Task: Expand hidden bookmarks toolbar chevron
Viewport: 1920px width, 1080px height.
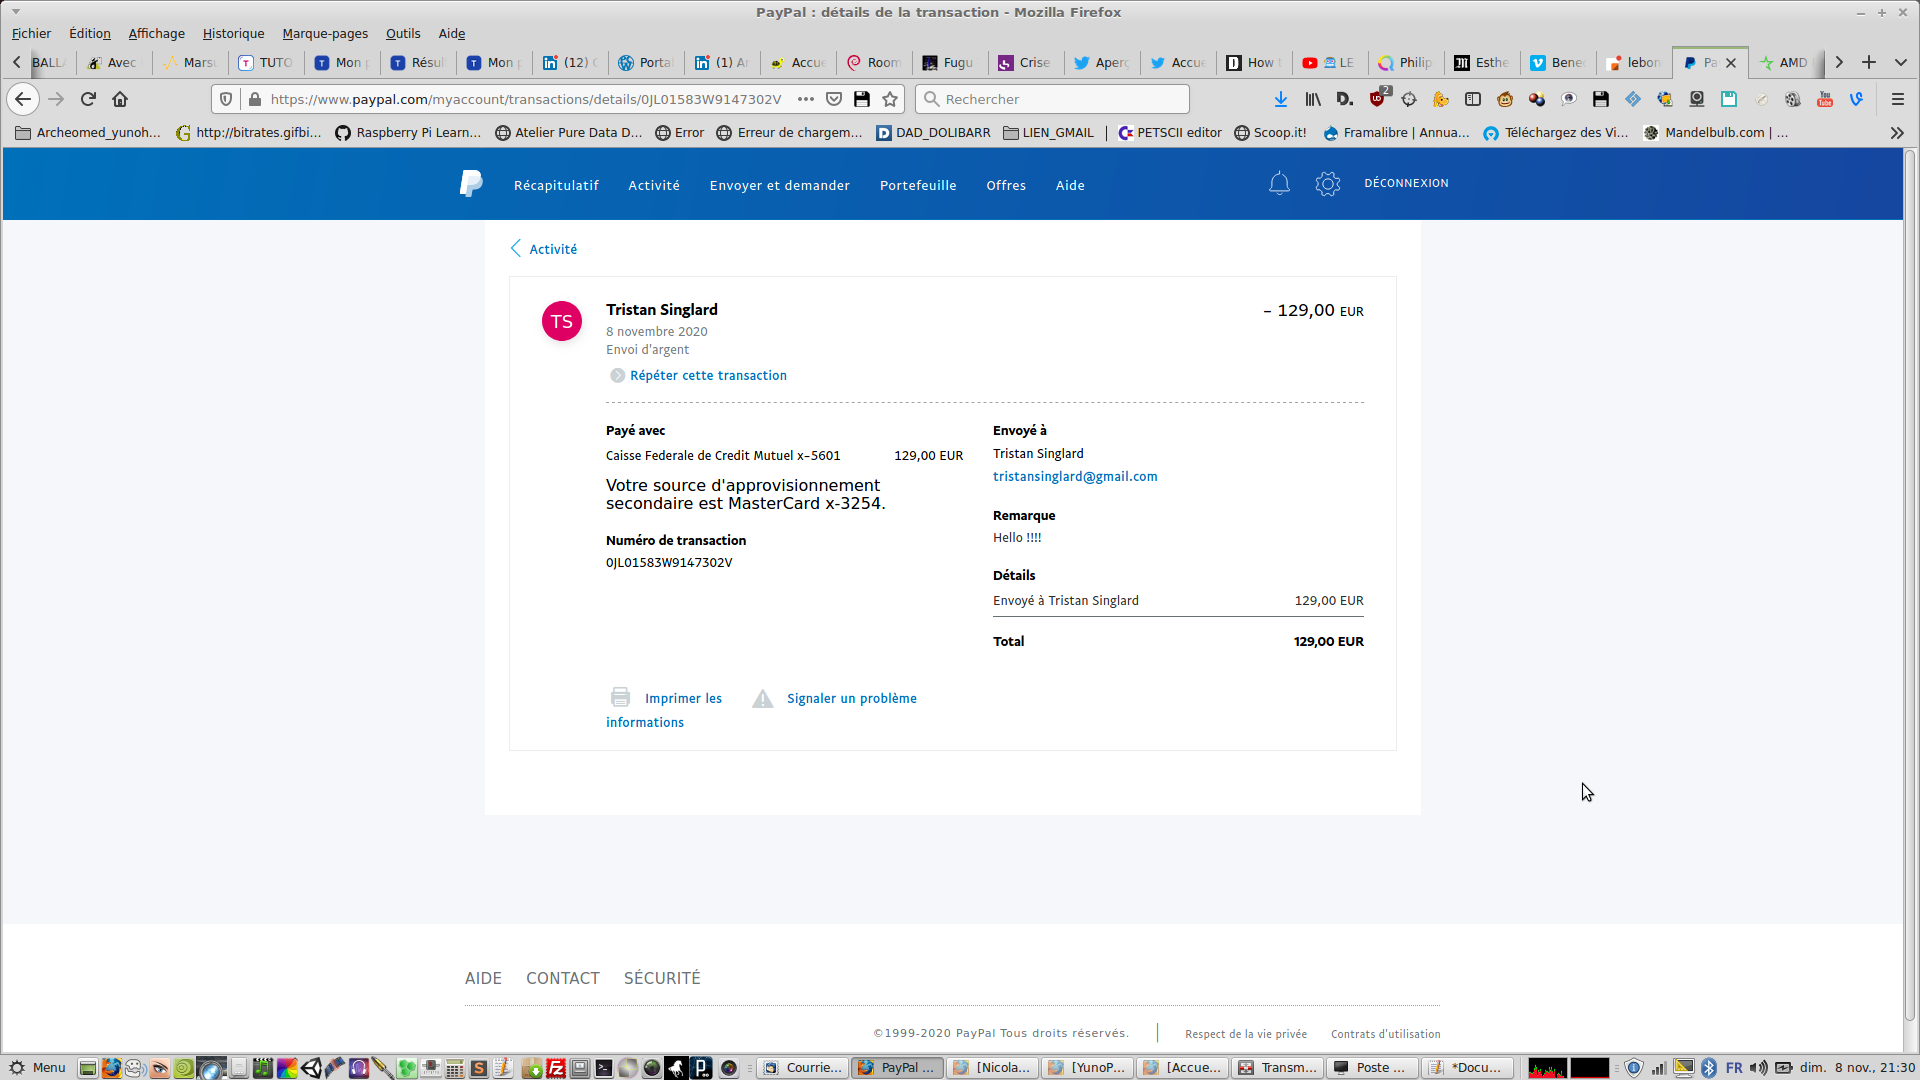Action: (1896, 133)
